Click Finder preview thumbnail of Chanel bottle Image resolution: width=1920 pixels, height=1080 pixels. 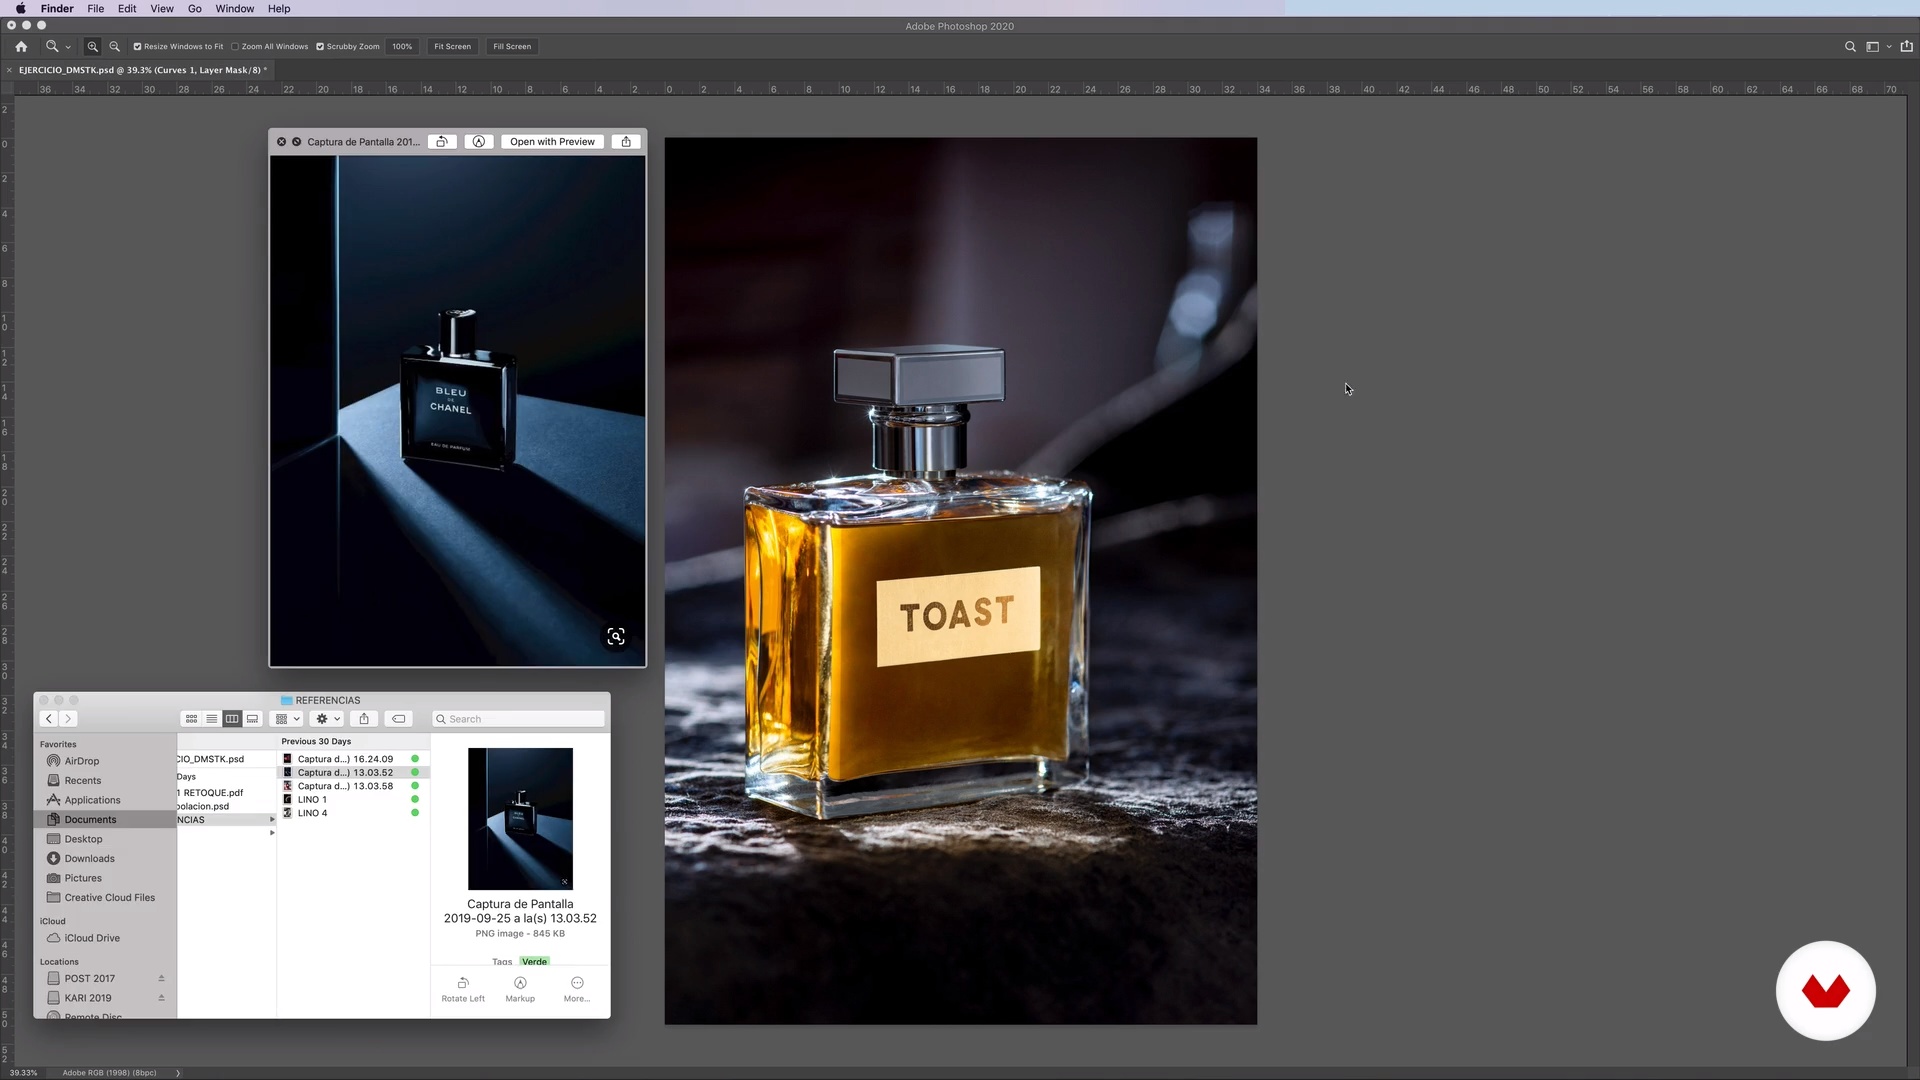coord(520,819)
